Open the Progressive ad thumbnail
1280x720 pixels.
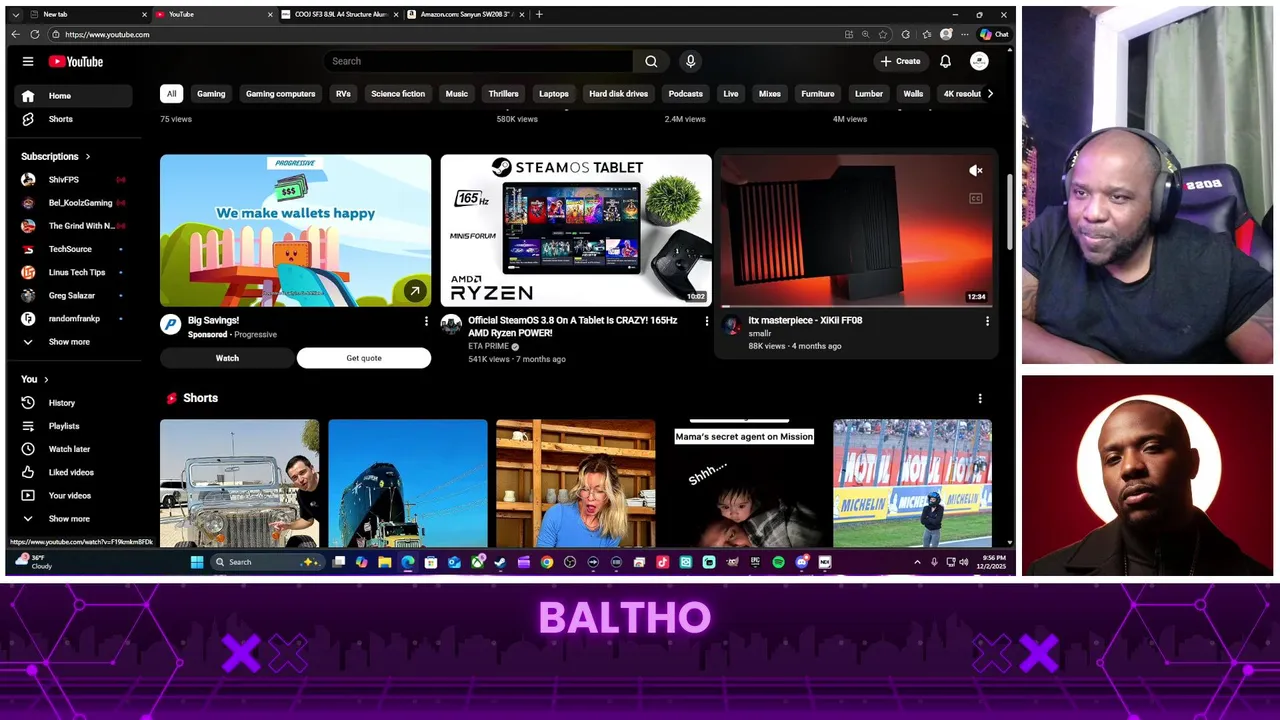point(296,230)
